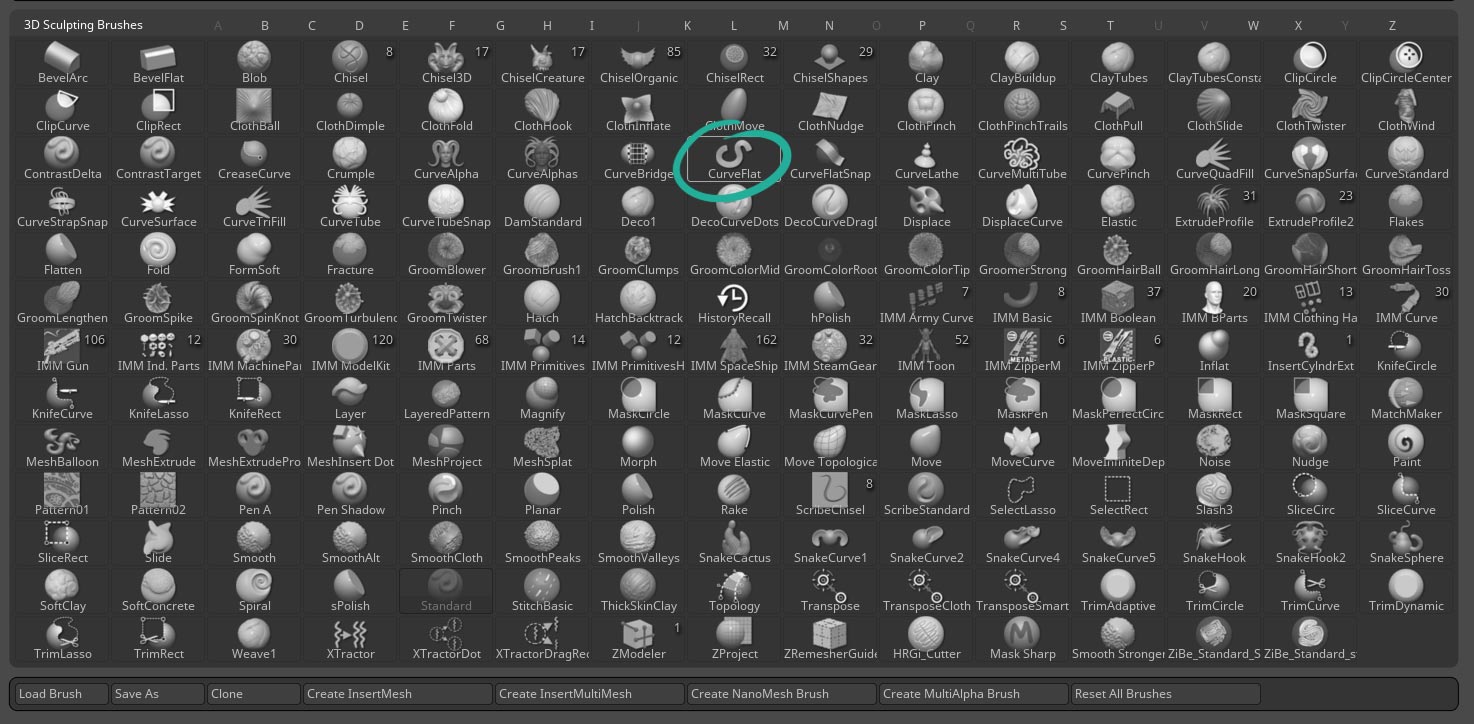
Task: Pick the Standard brush
Action: tap(446, 591)
